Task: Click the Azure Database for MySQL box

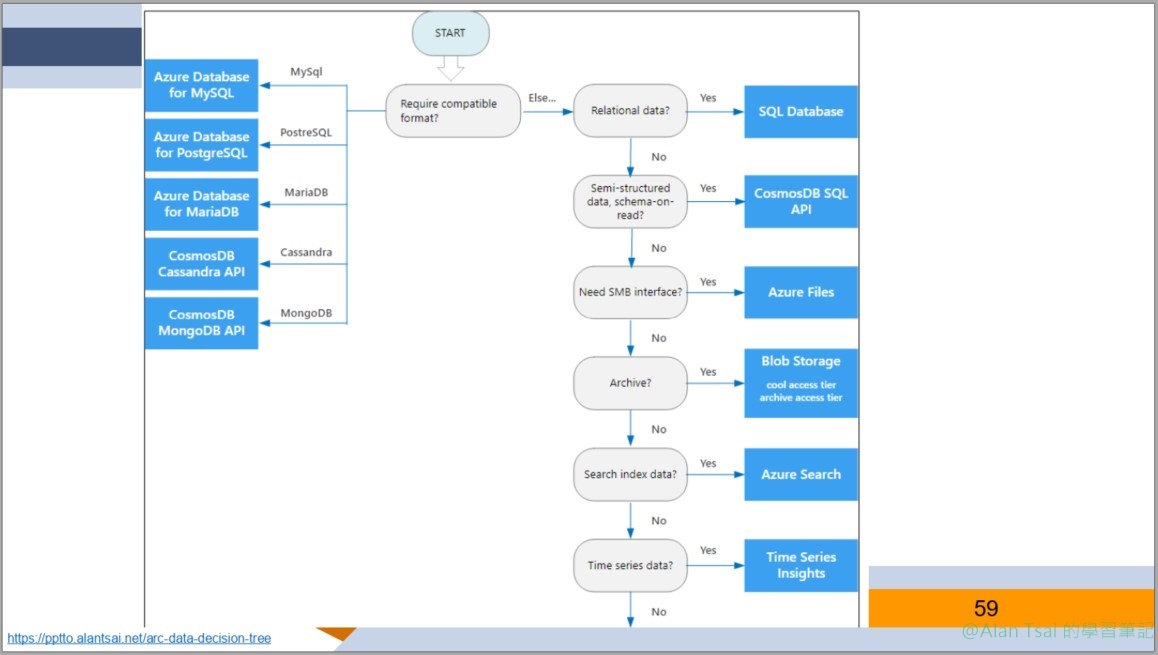Action: [x=202, y=85]
